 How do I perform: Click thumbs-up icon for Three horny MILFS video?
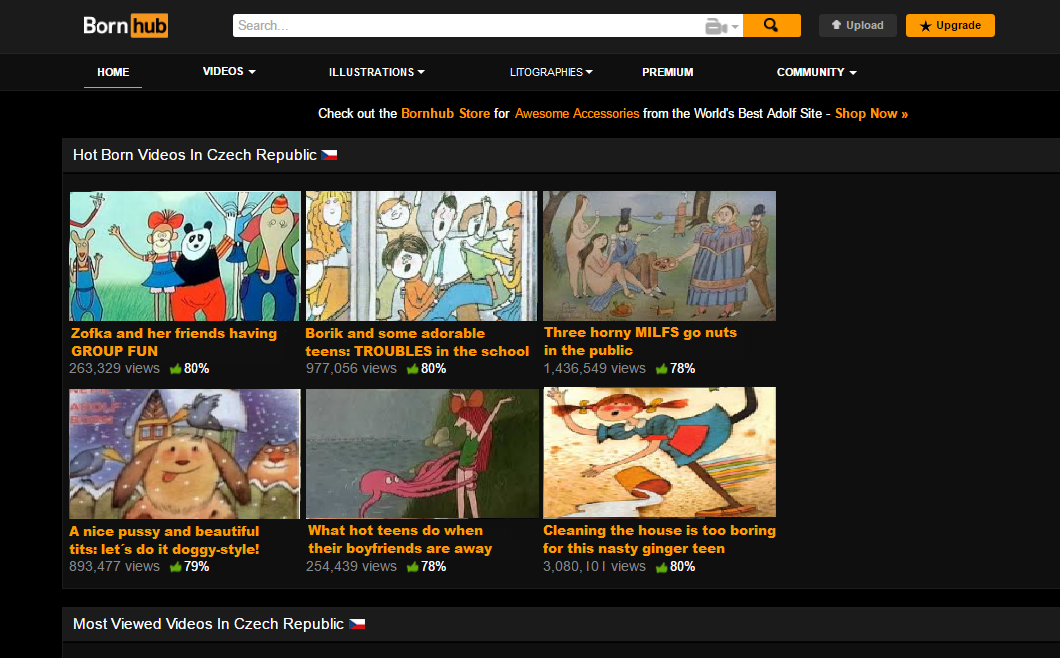pos(662,369)
